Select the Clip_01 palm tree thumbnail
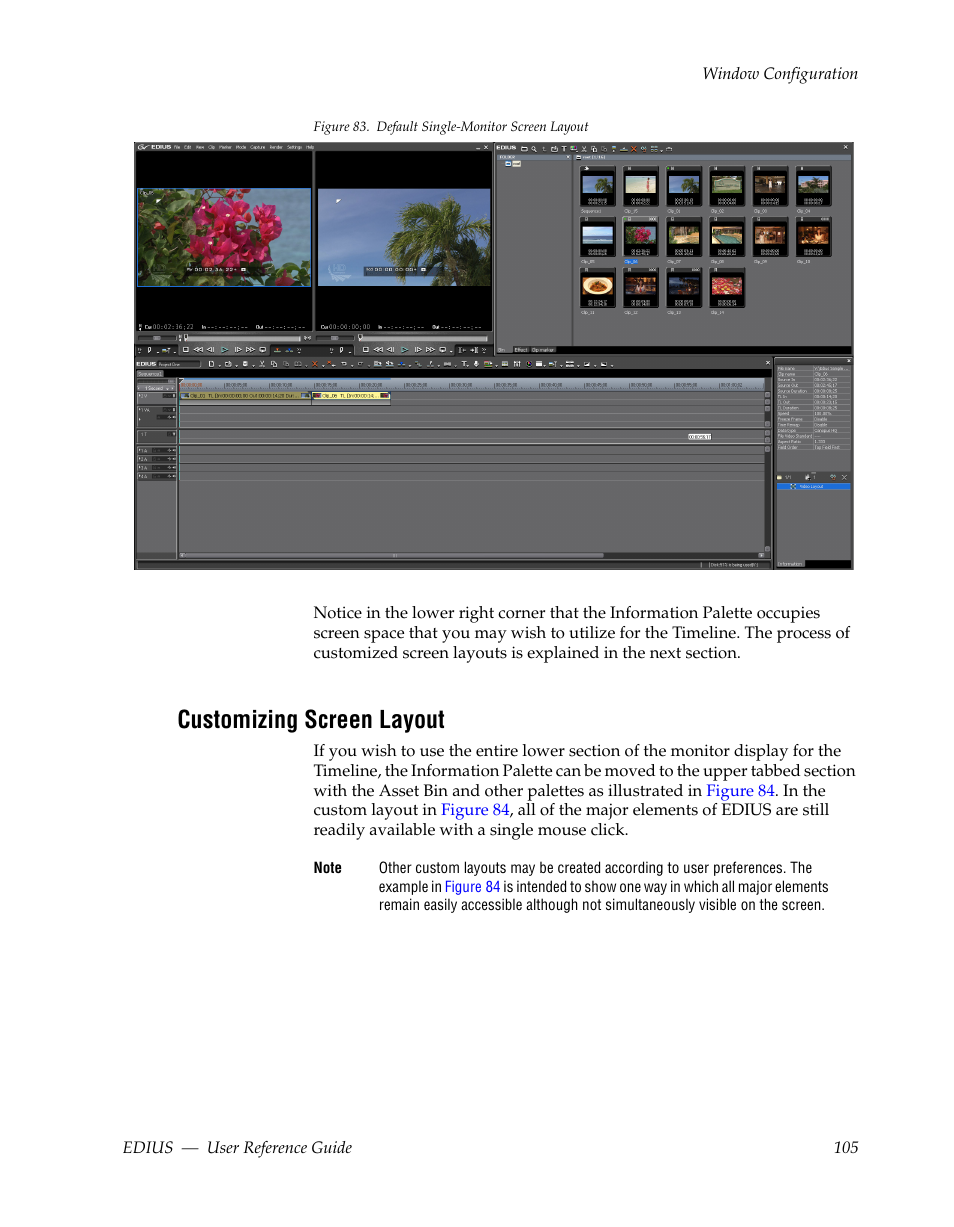 (x=684, y=186)
